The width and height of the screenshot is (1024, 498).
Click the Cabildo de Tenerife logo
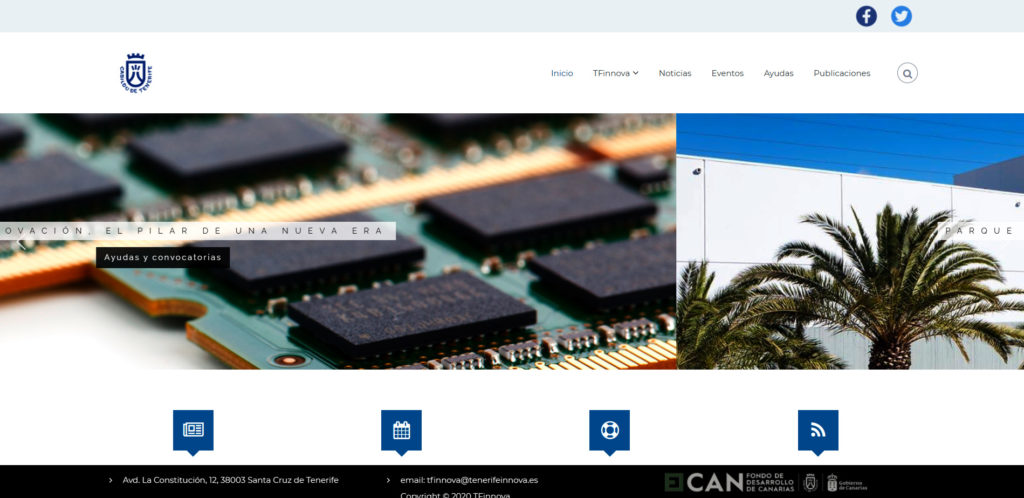pos(136,73)
